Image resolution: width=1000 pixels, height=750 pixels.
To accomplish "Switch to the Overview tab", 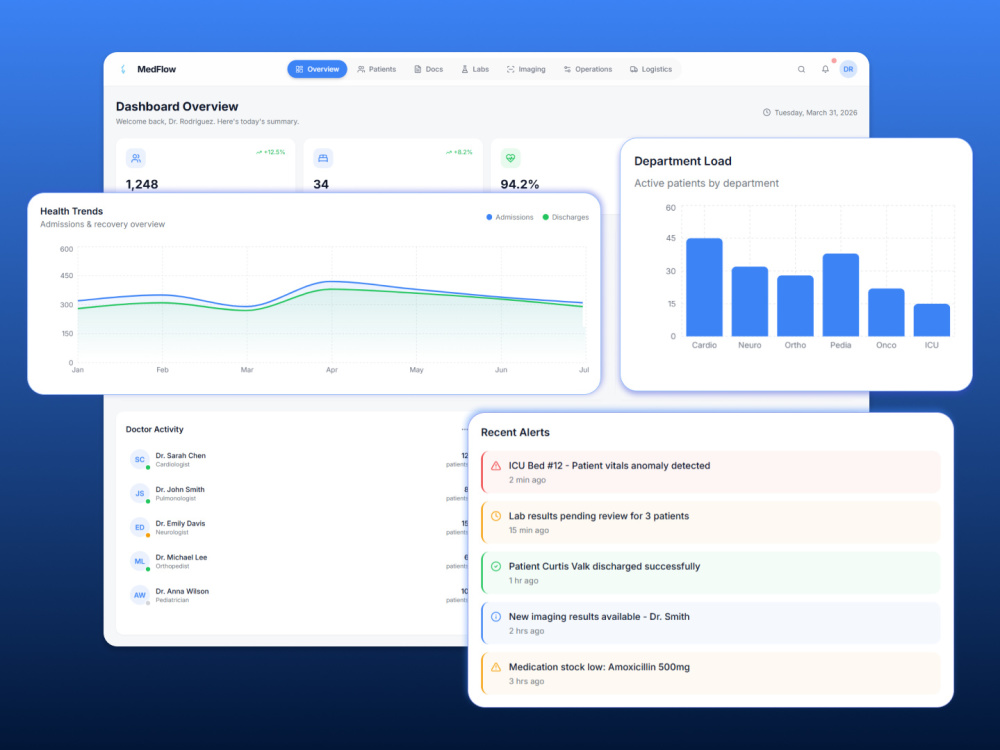I will (317, 69).
